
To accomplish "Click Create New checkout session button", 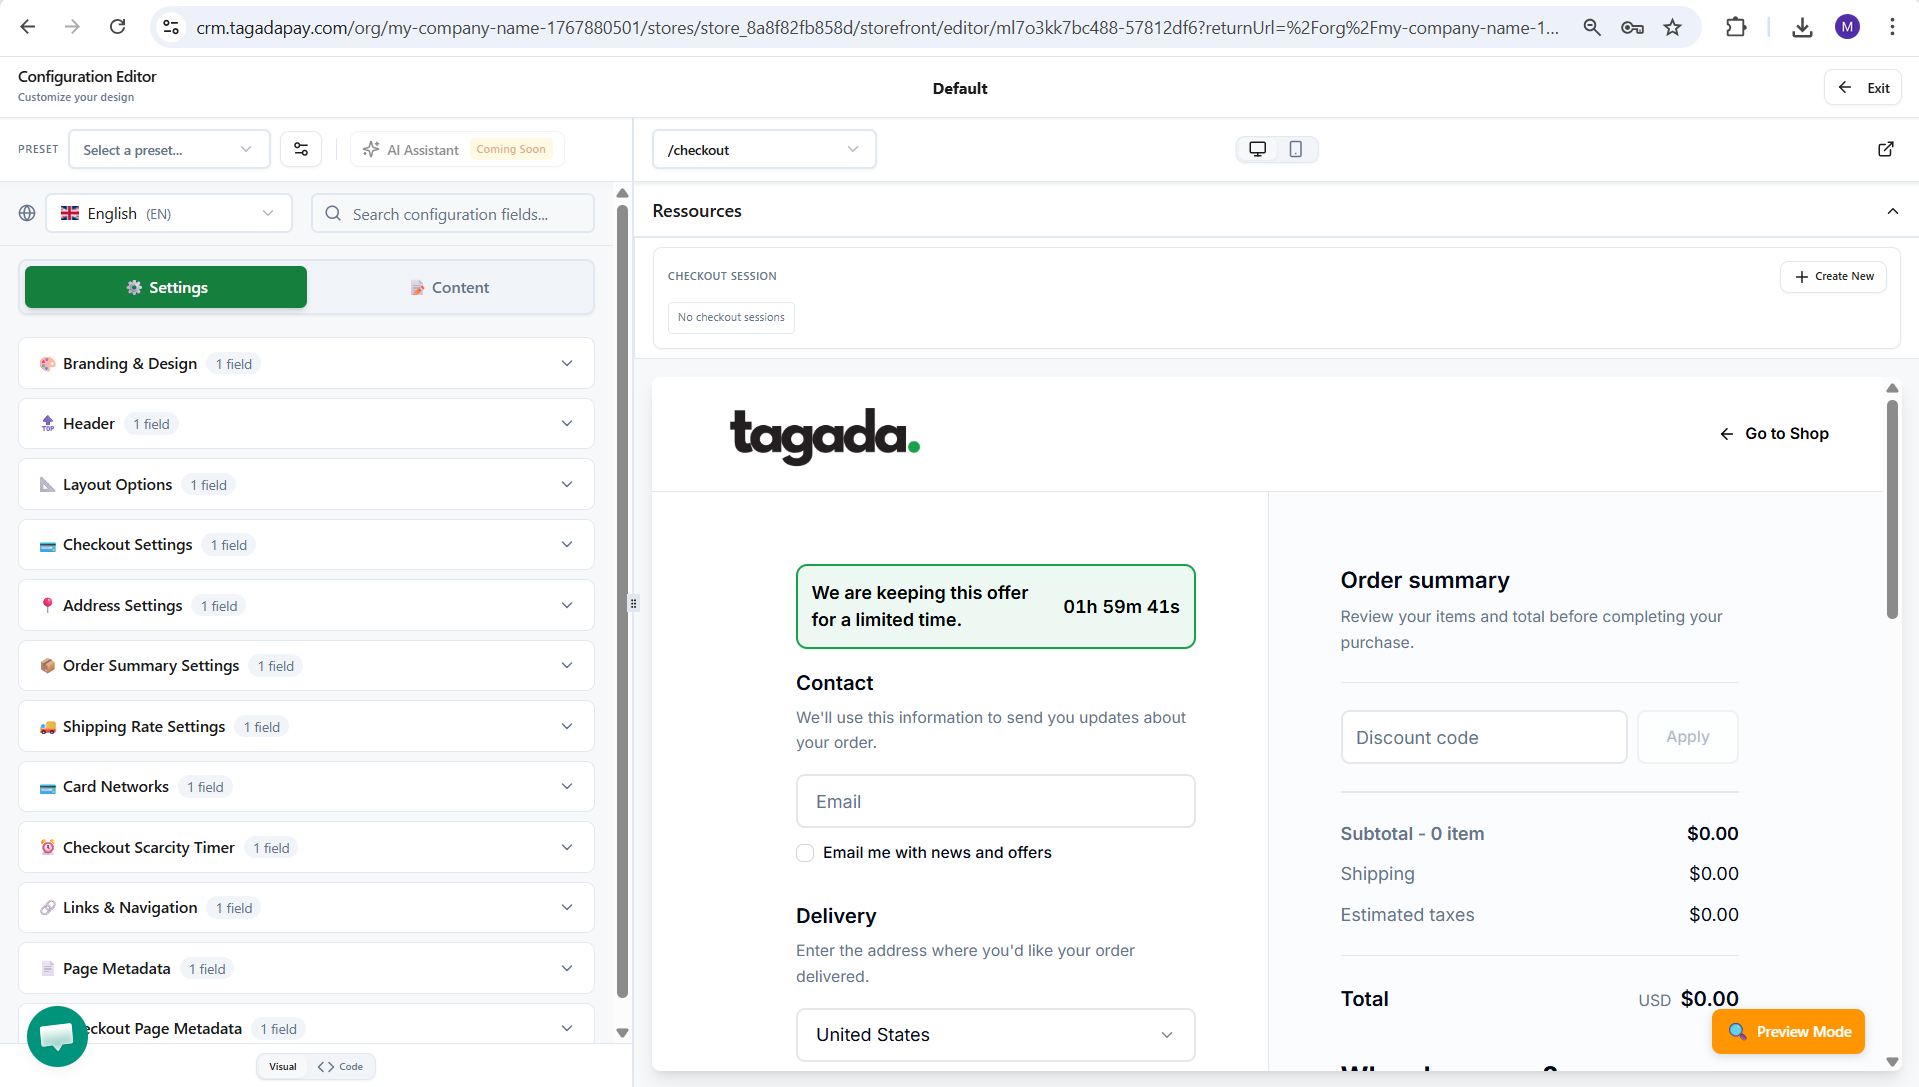I will coord(1833,277).
